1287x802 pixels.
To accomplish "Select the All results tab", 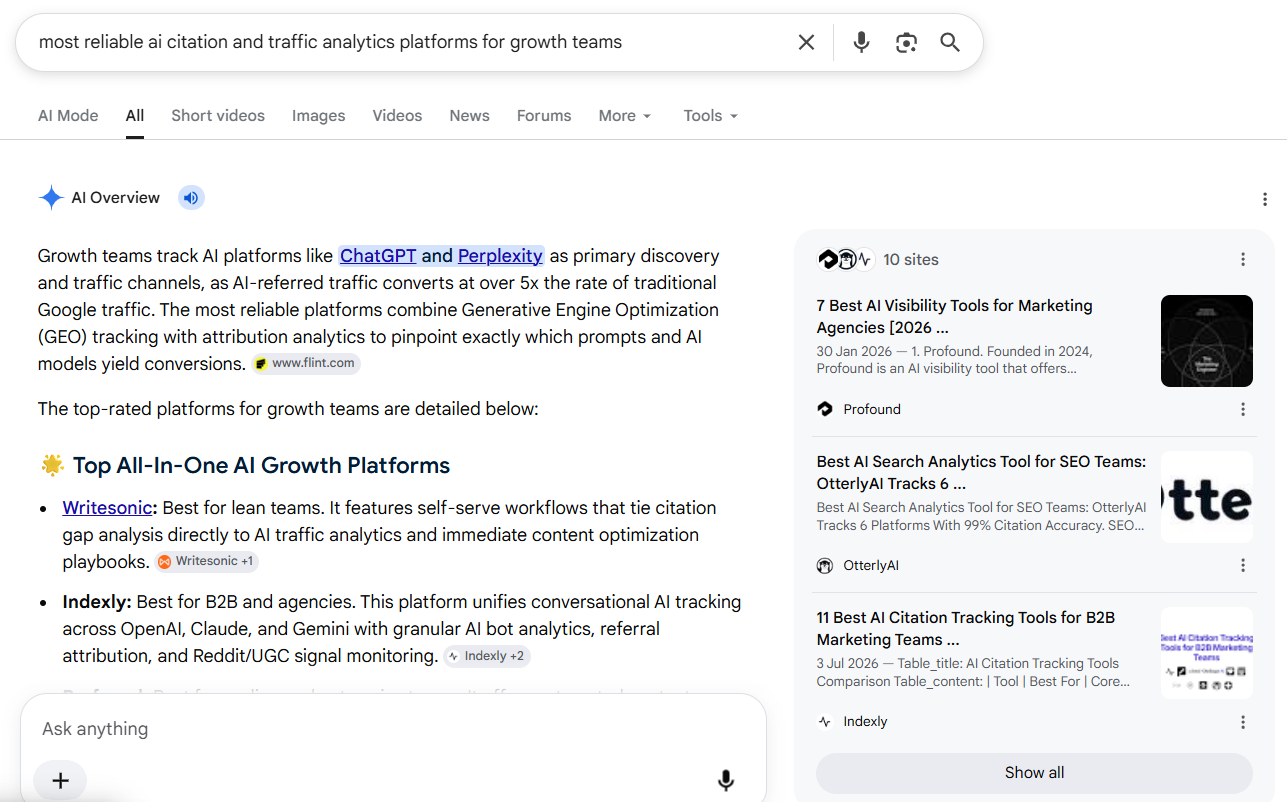I will pos(135,116).
